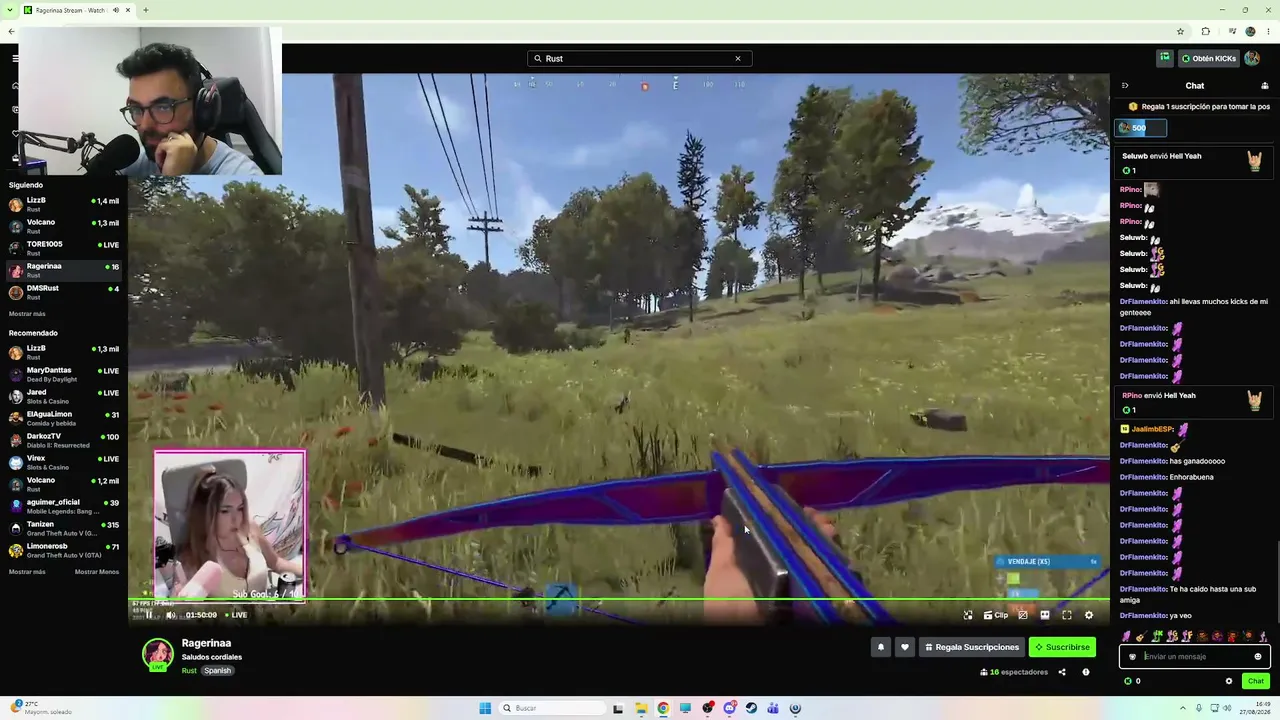Image resolution: width=1280 pixels, height=720 pixels.
Task: Expand recommended list with Mostrar más
Action: point(27,572)
